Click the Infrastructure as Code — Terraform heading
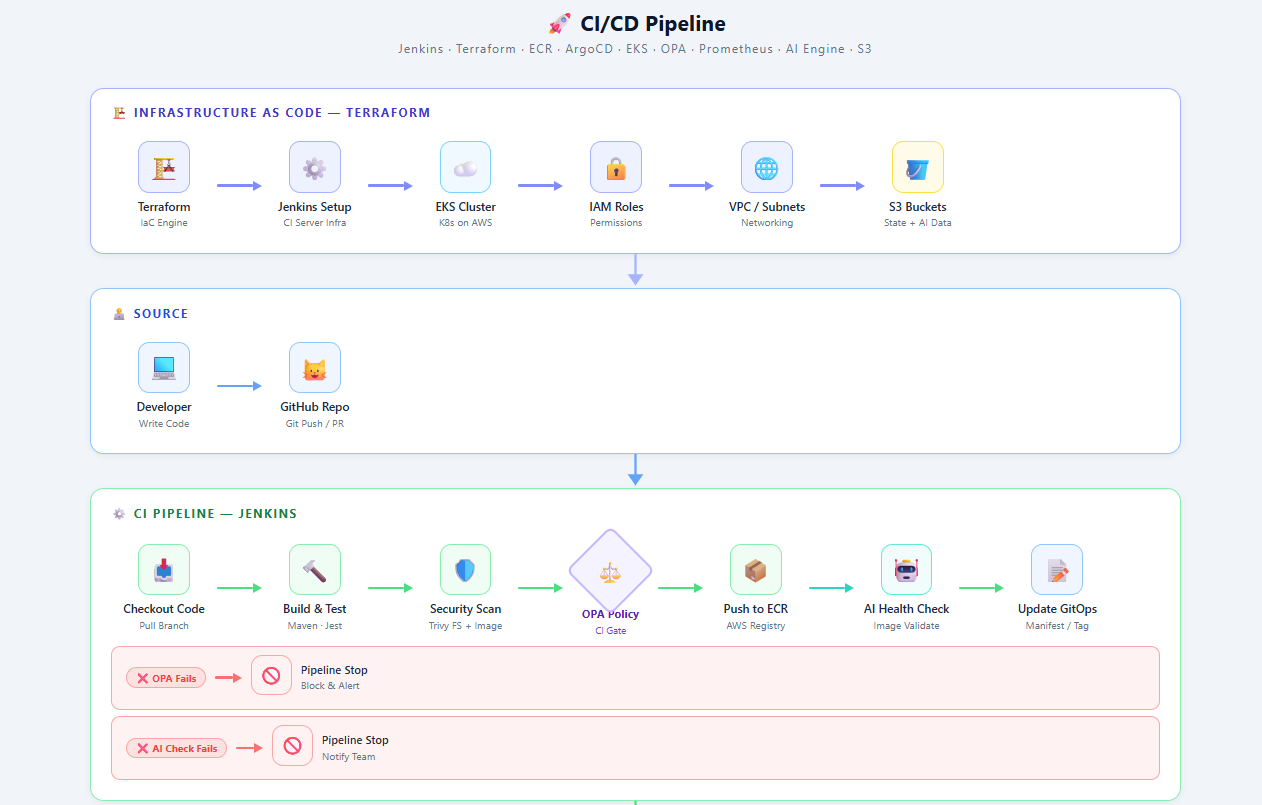Image resolution: width=1262 pixels, height=805 pixels. coord(282,113)
